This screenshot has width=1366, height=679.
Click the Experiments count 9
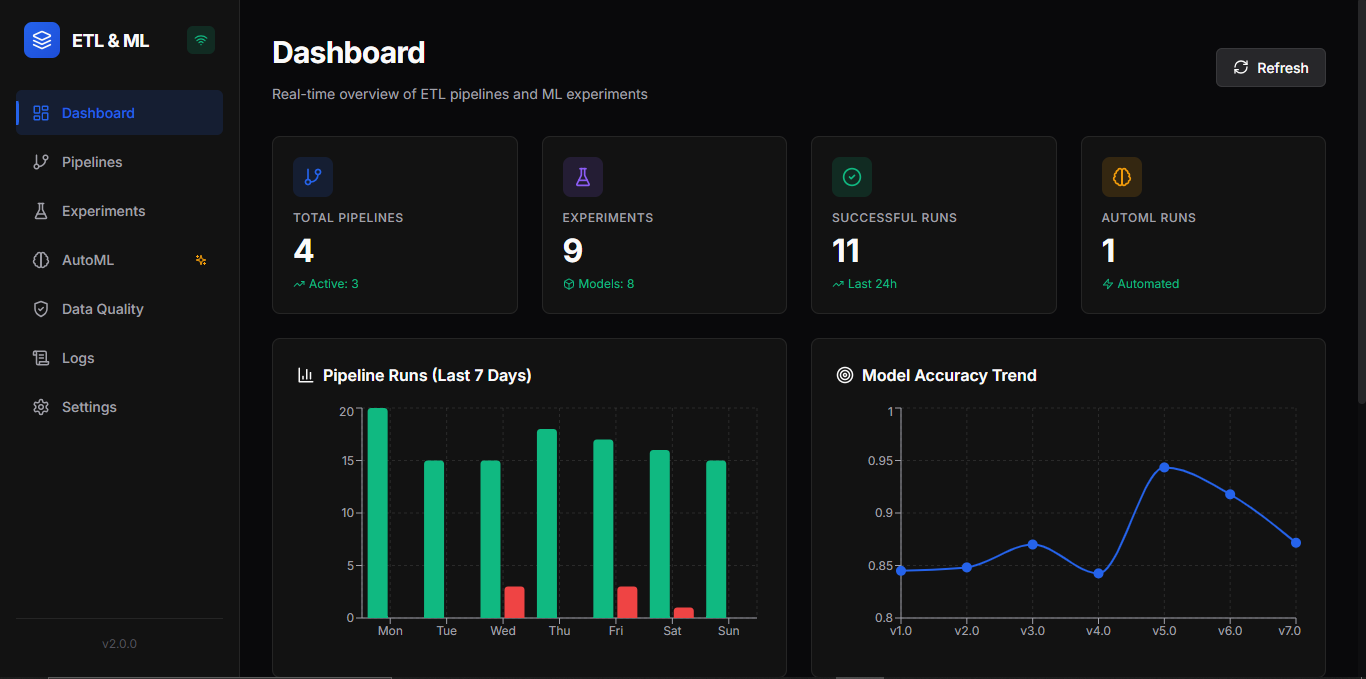click(573, 250)
